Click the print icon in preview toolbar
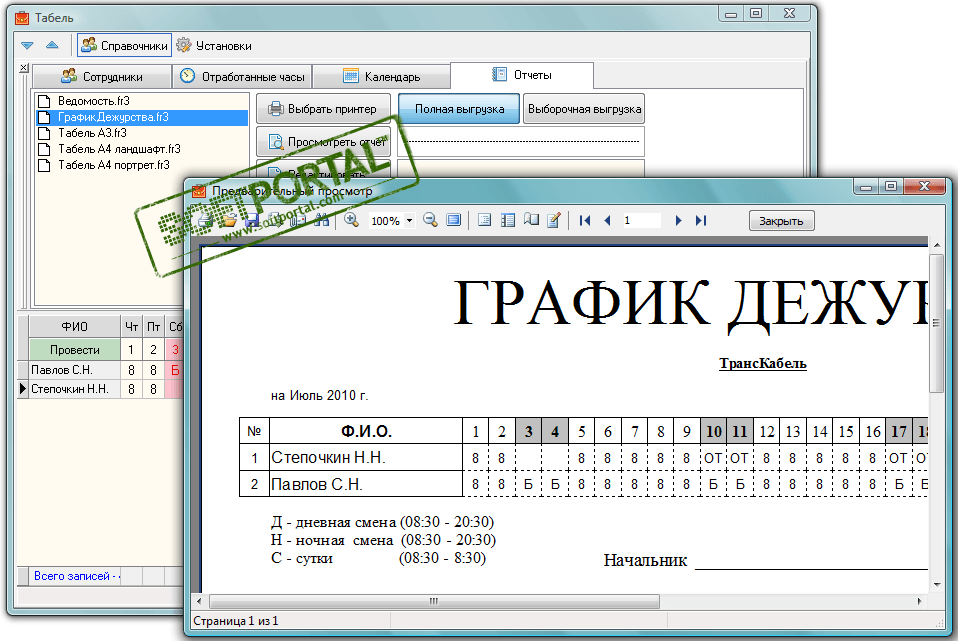The width and height of the screenshot is (958, 641). (x=205, y=221)
